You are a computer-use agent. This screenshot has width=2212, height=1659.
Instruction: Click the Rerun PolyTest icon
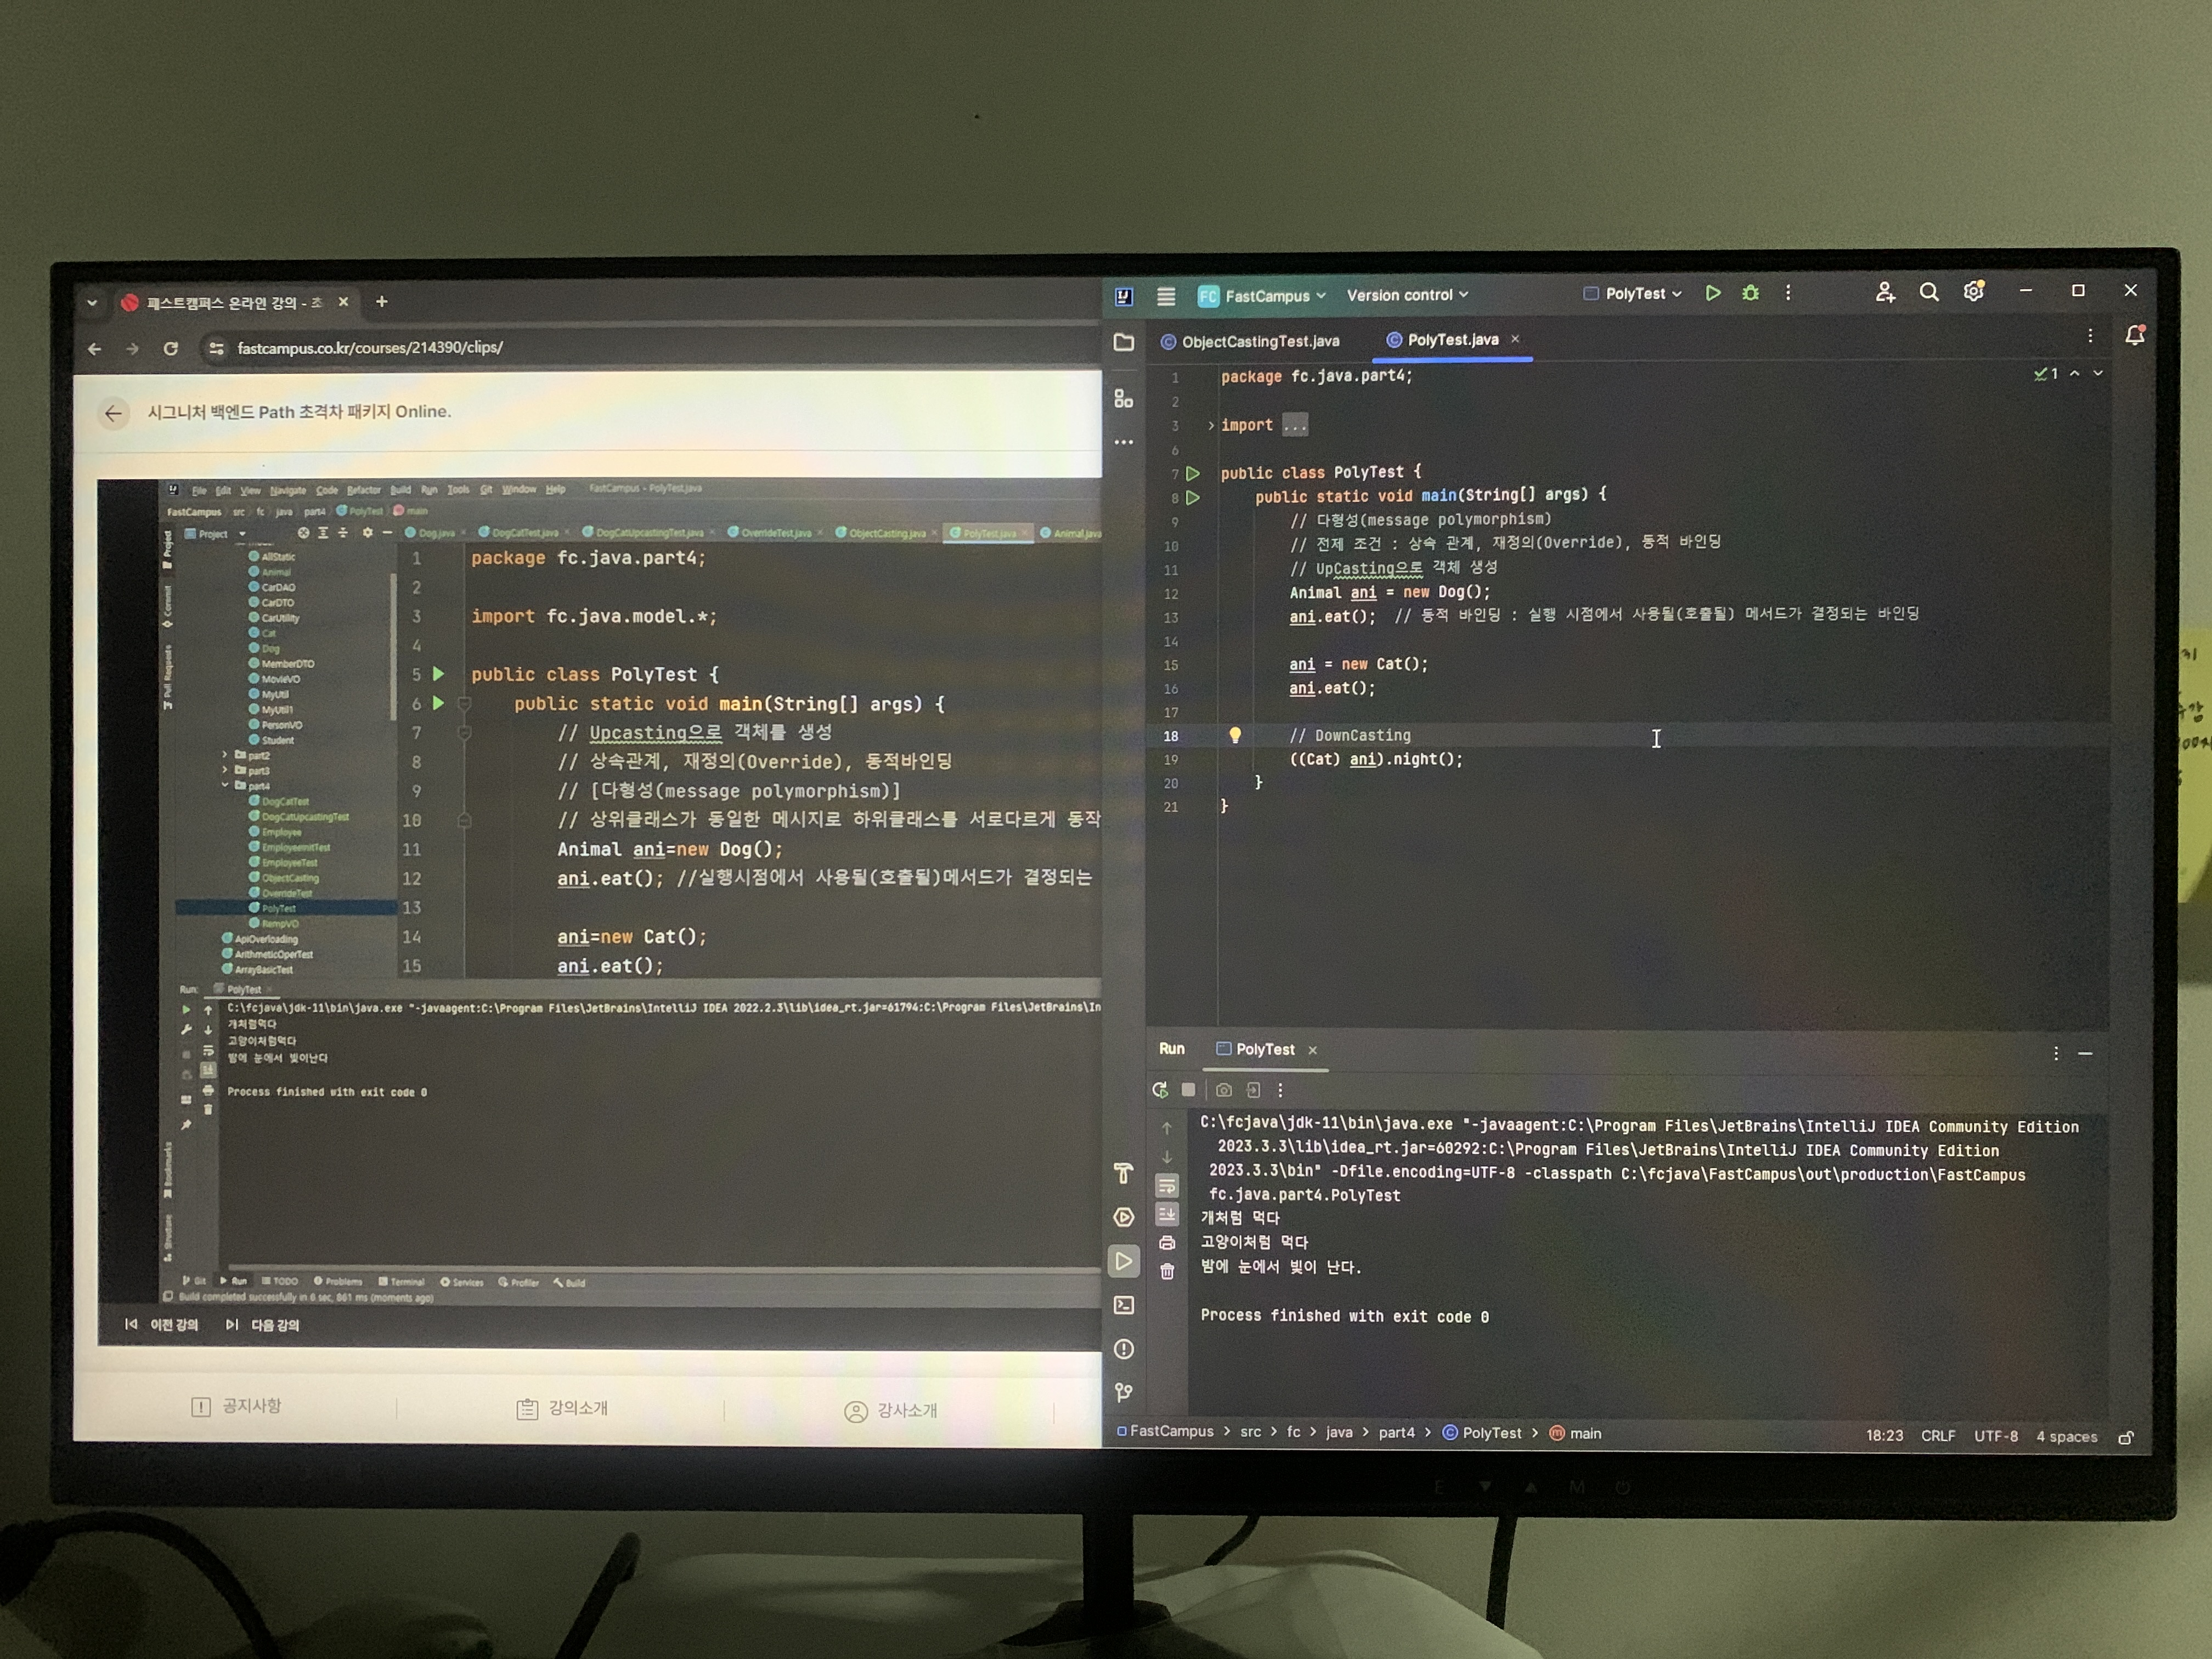pos(1160,1090)
